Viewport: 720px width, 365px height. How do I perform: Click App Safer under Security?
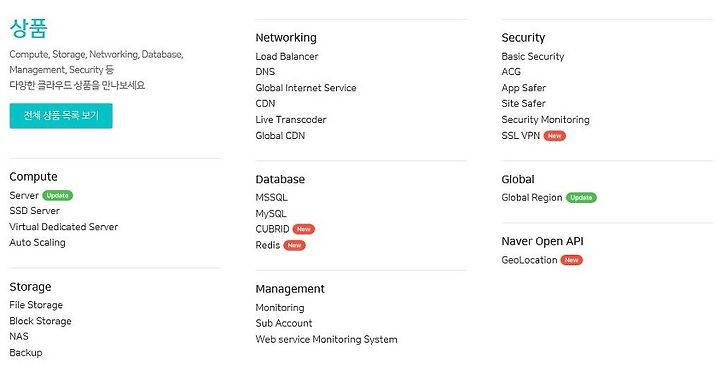pyautogui.click(x=523, y=88)
